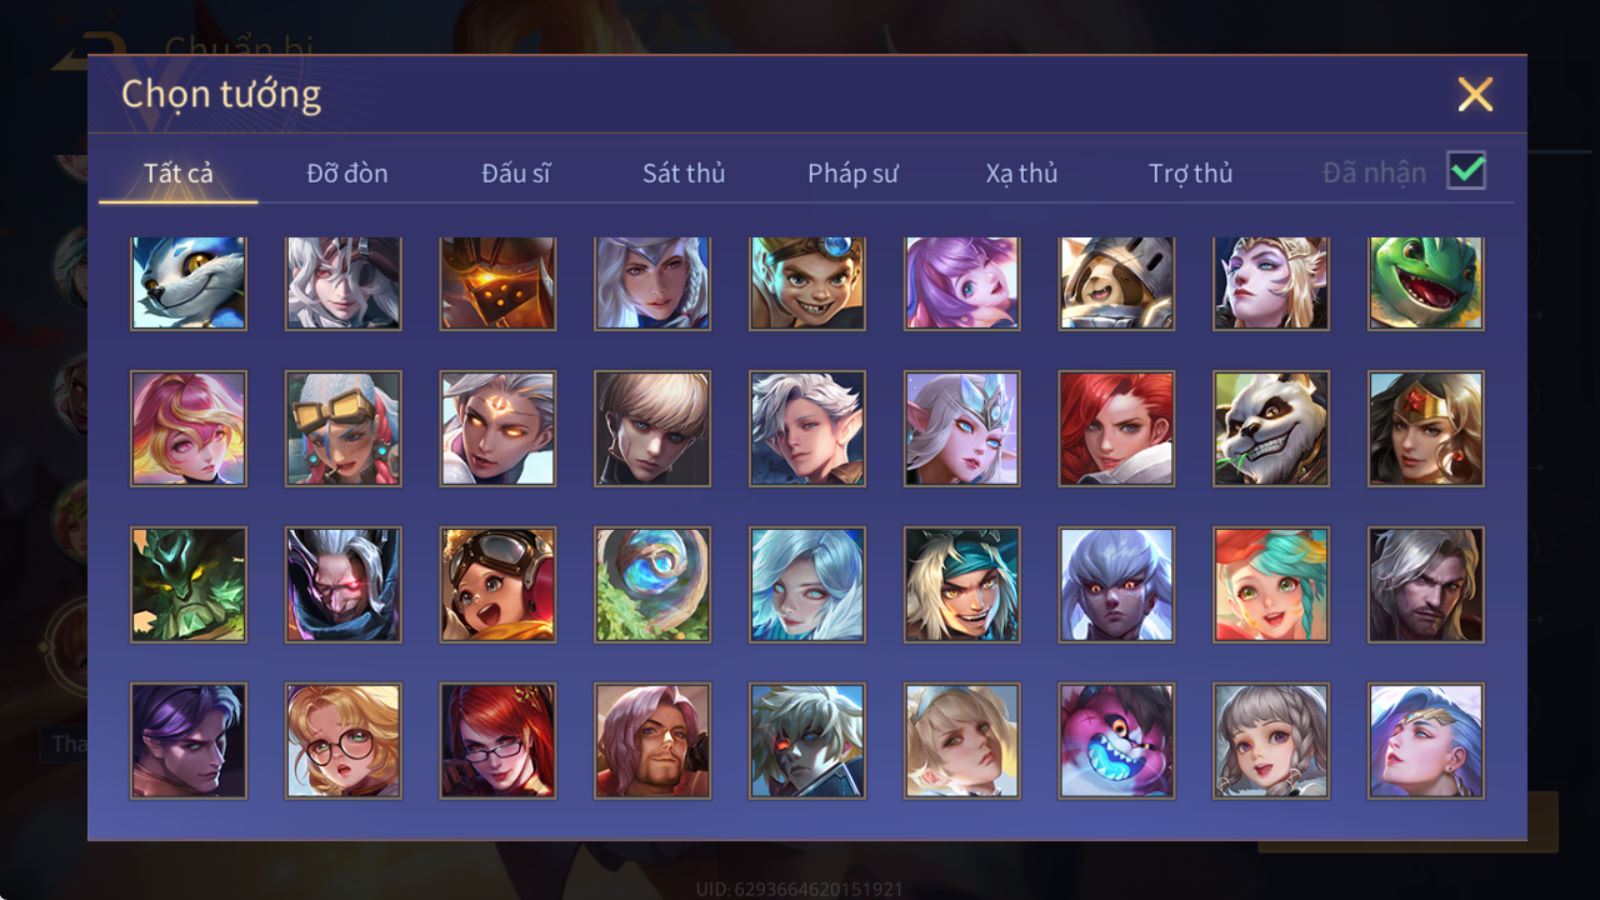Toggle the Đã nhận checkbox
Image resolution: width=1600 pixels, height=900 pixels.
point(1466,171)
